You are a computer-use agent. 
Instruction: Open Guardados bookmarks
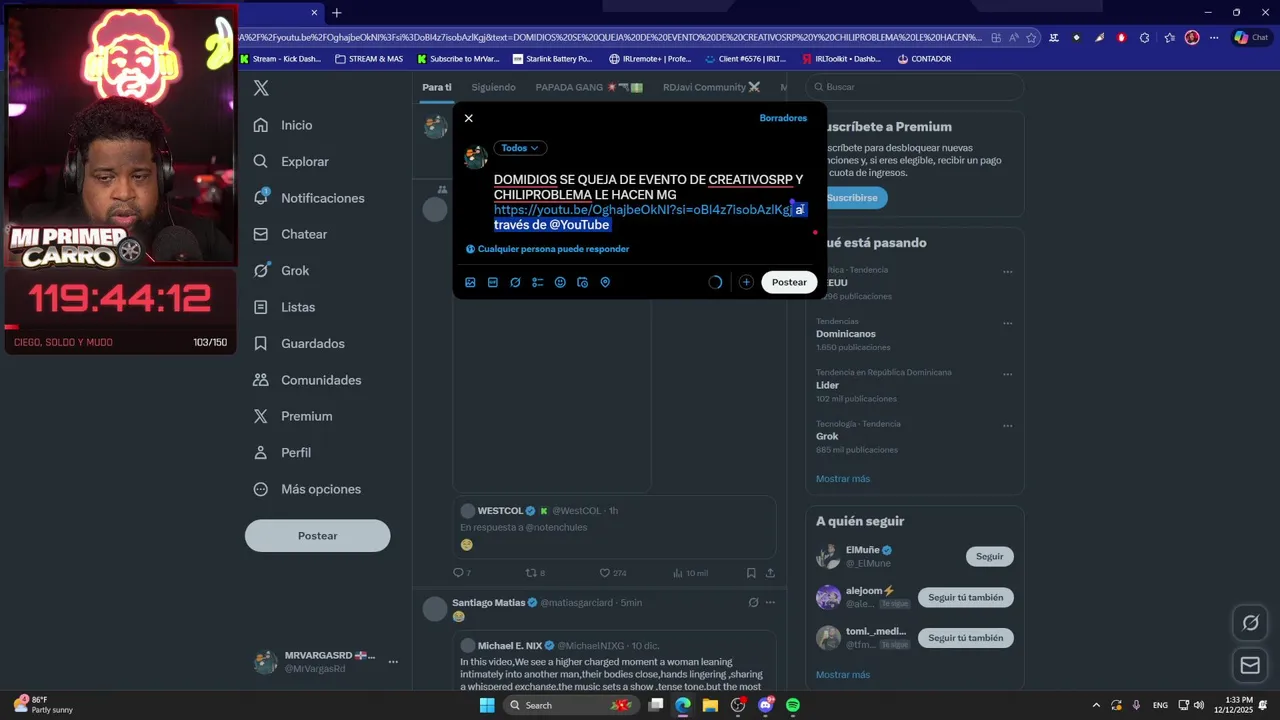click(x=299, y=343)
